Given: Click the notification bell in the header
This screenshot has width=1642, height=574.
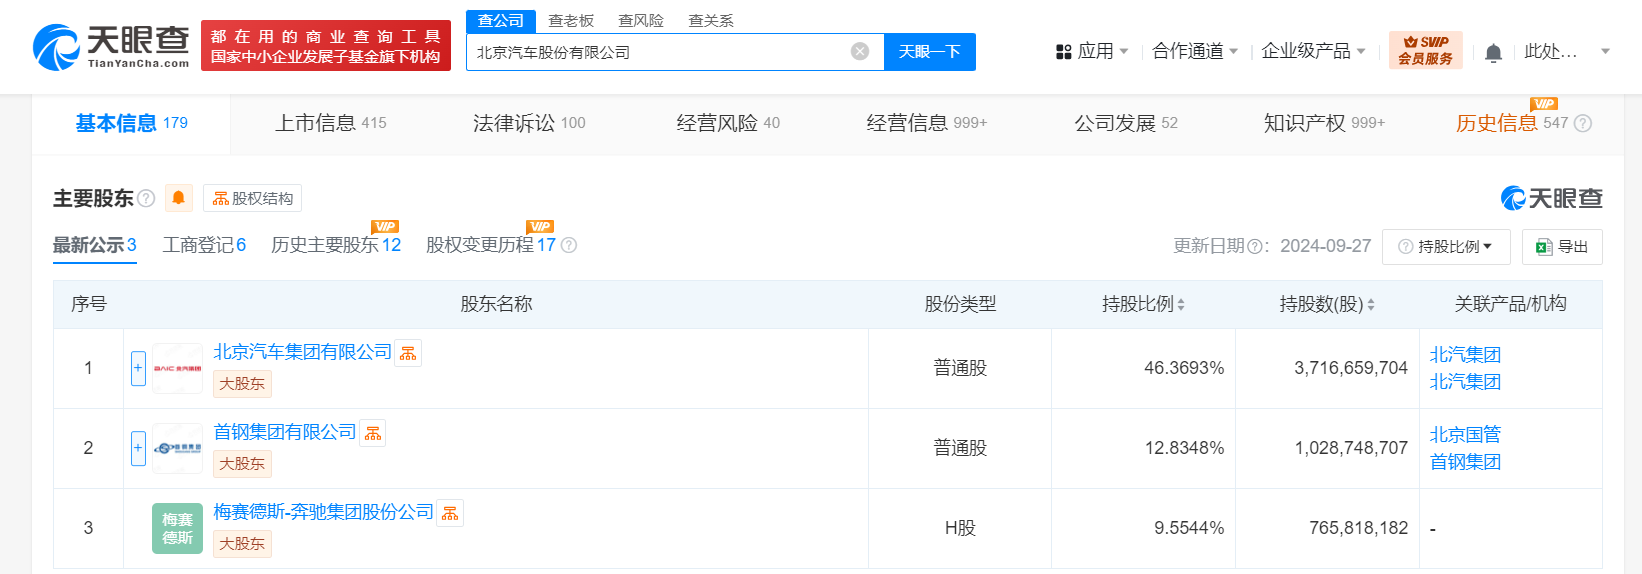Looking at the screenshot, I should (1493, 53).
